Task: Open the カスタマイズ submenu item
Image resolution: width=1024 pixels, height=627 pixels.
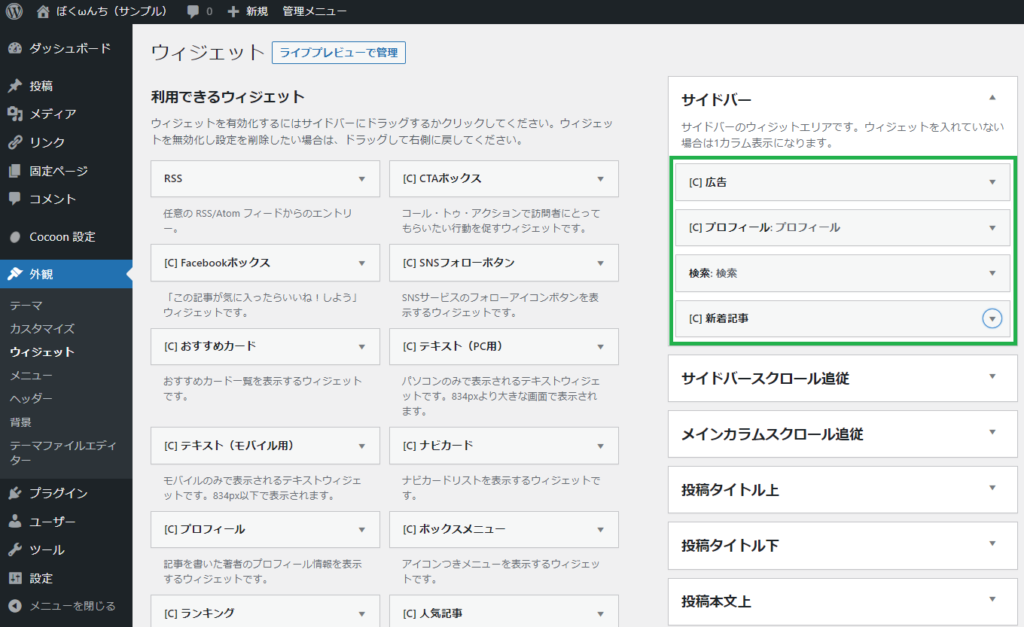Action: (x=42, y=329)
